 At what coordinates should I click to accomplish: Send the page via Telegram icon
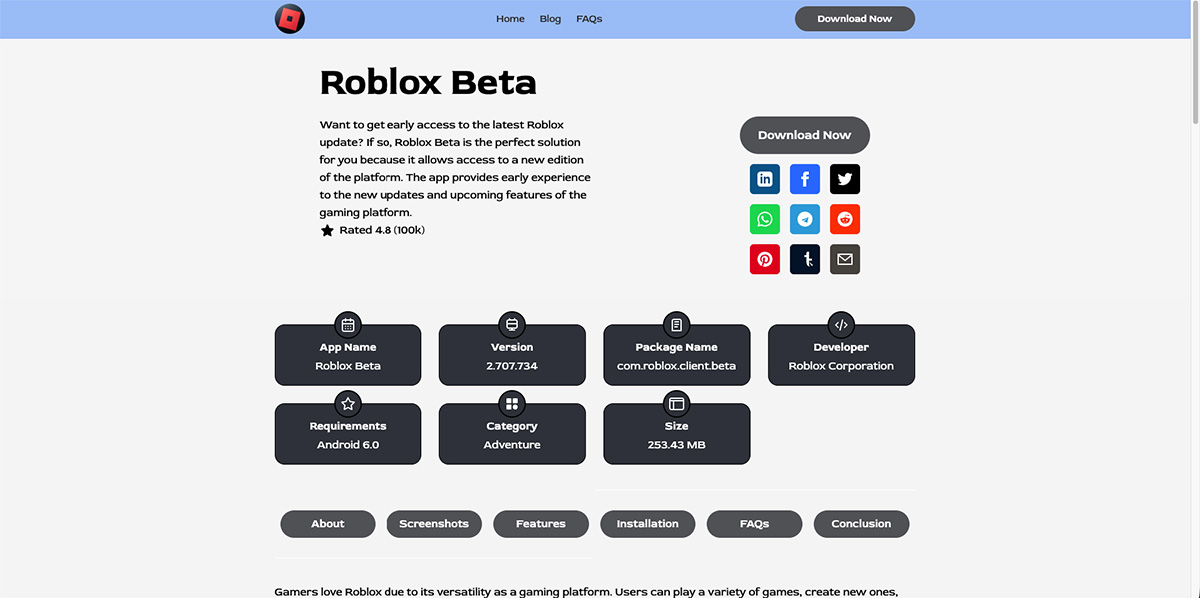coord(804,218)
